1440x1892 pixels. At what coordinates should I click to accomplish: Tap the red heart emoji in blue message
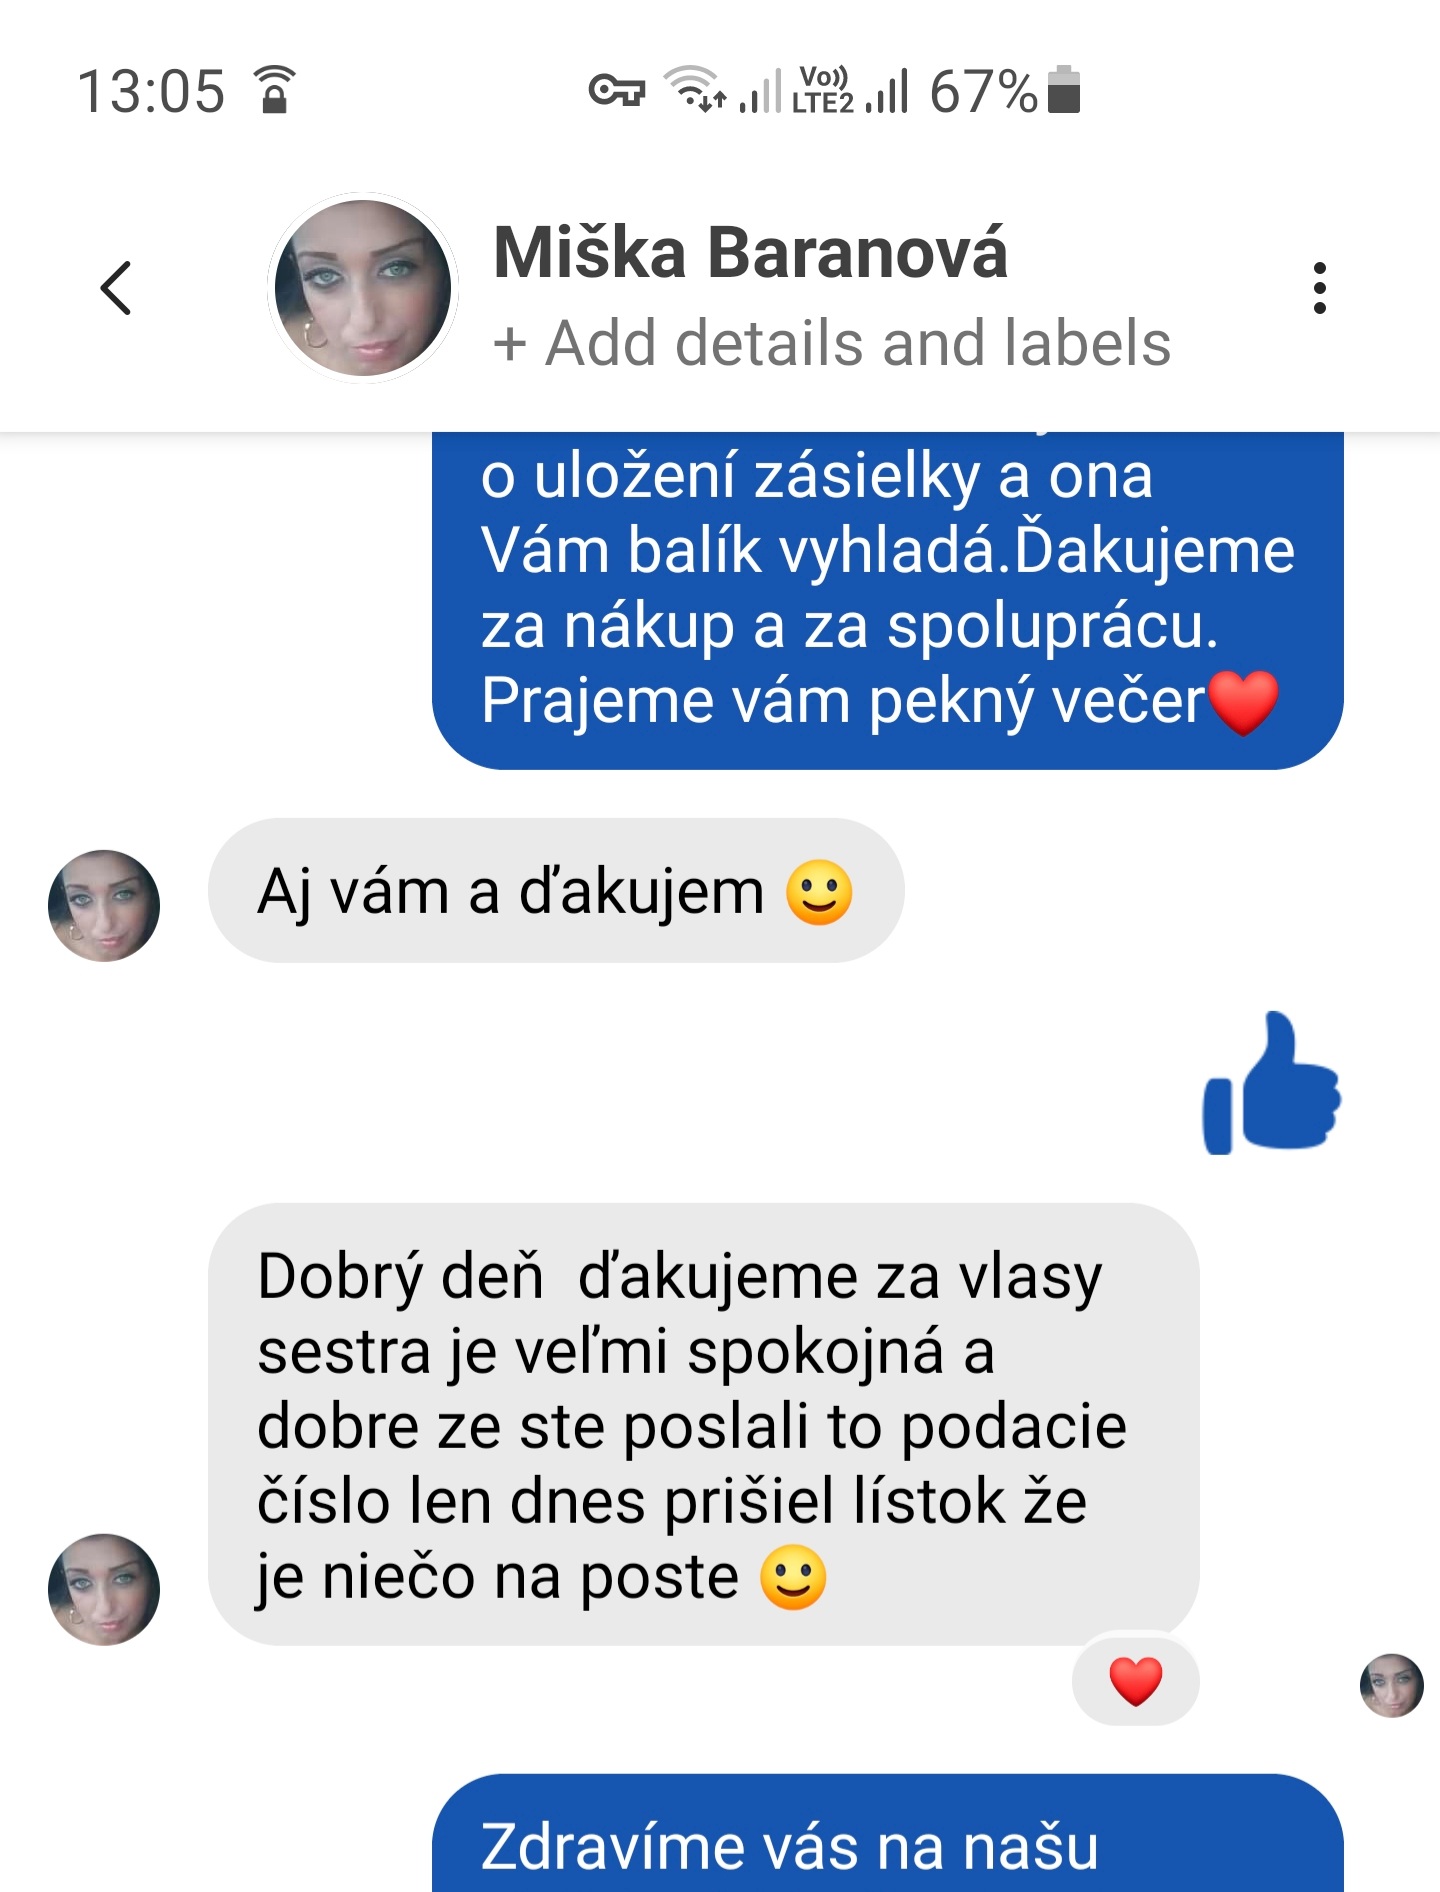(1243, 702)
